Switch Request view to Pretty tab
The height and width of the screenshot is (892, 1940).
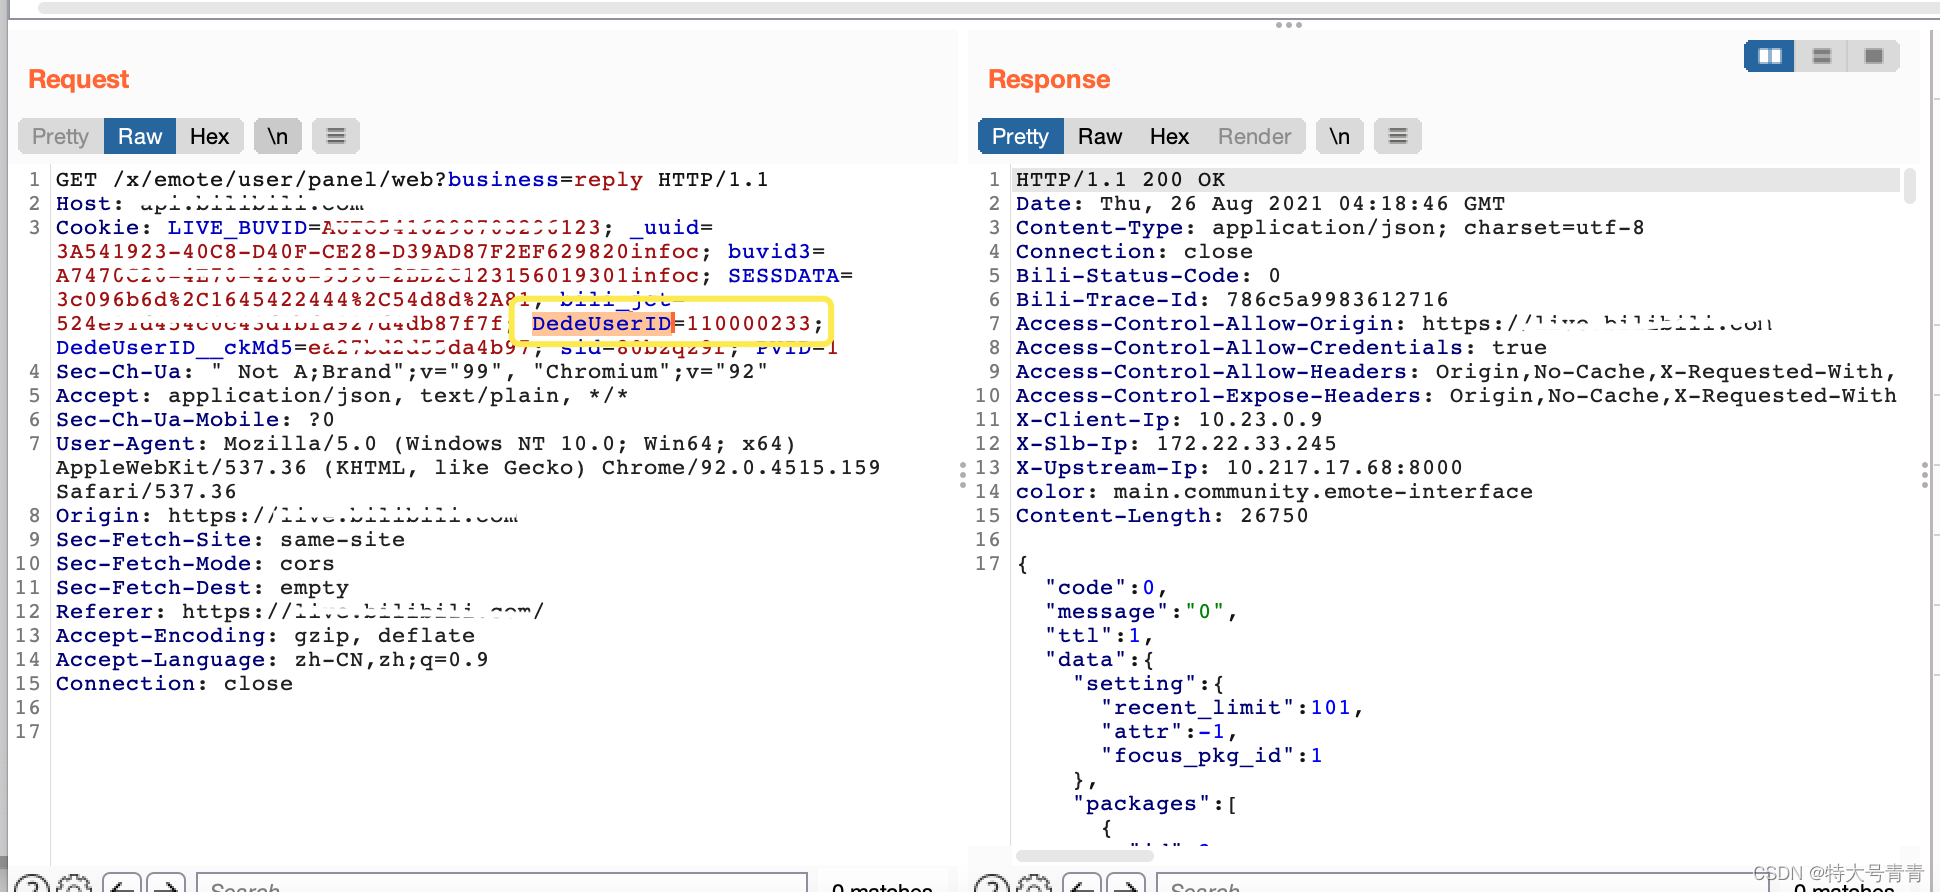tap(60, 136)
